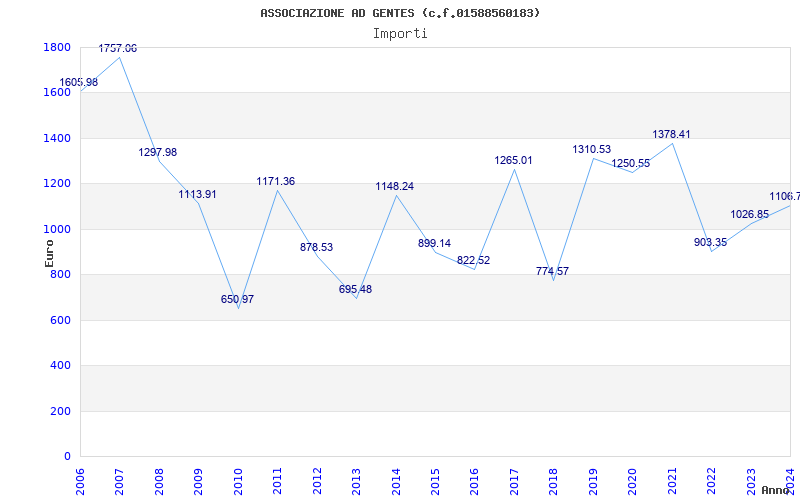Click the 2021 x-axis year label
800x500 pixels.
672,484
